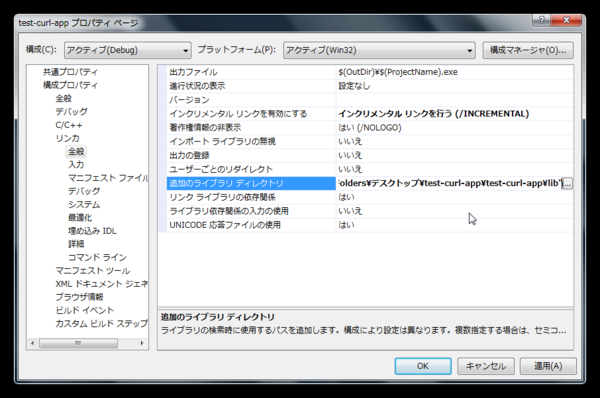Click the tree's right scroll arrow

[142, 343]
